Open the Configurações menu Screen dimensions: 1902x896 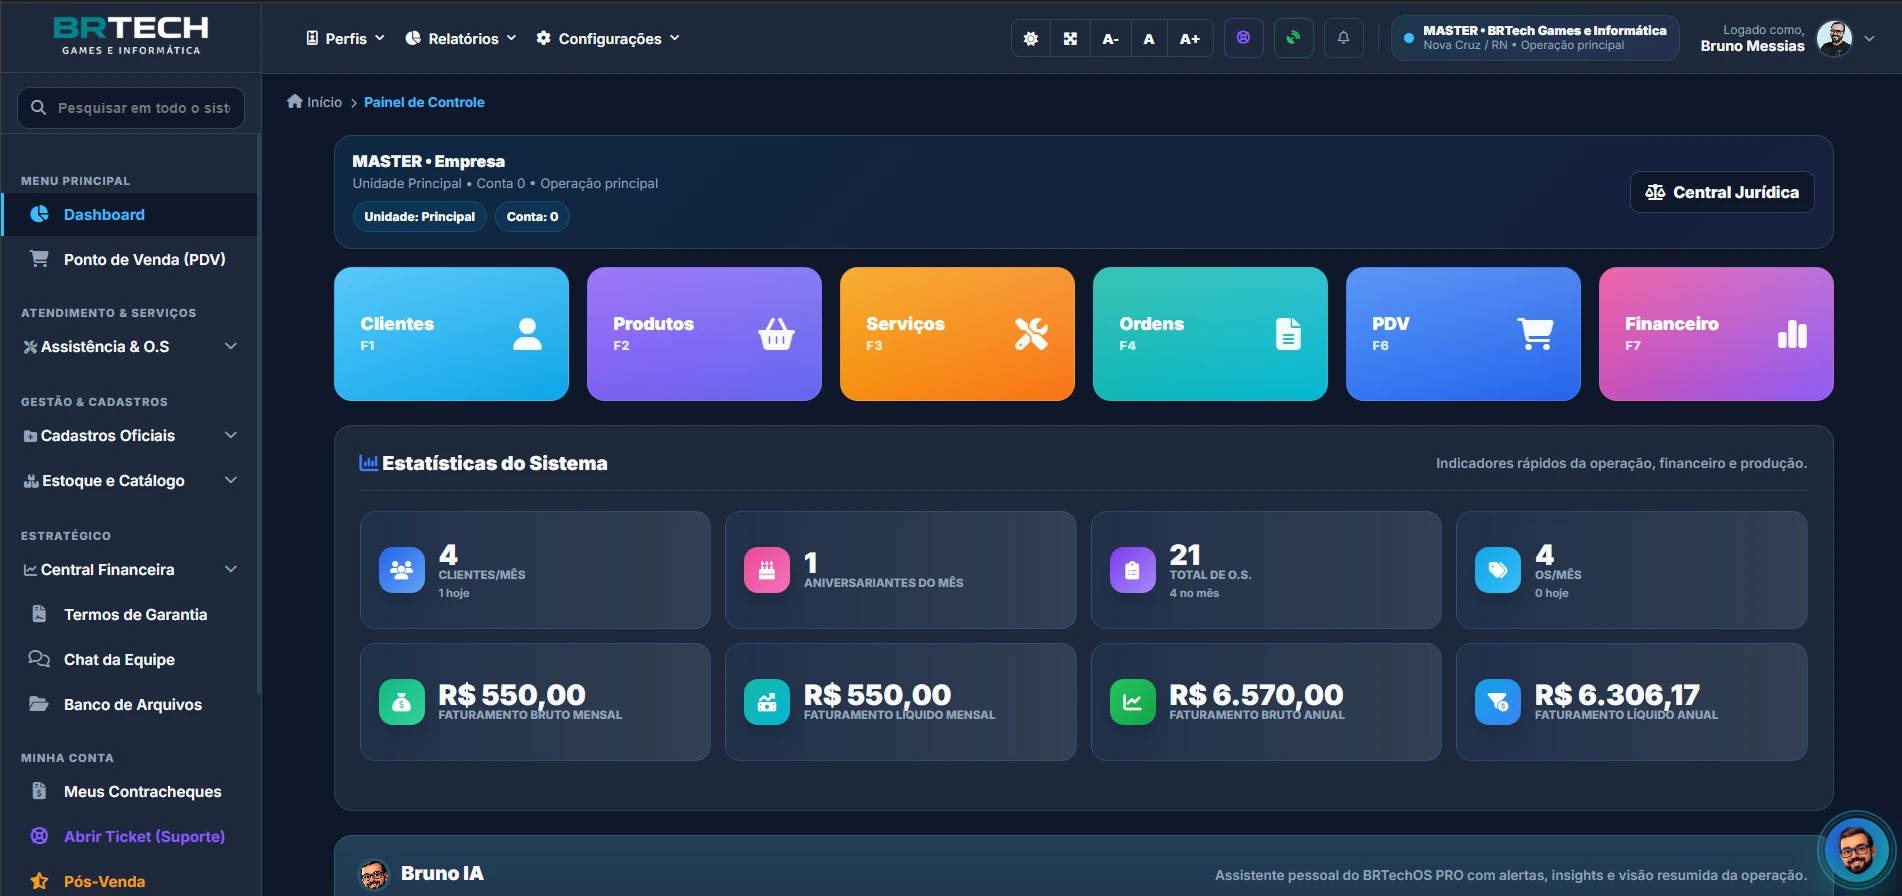click(x=608, y=38)
